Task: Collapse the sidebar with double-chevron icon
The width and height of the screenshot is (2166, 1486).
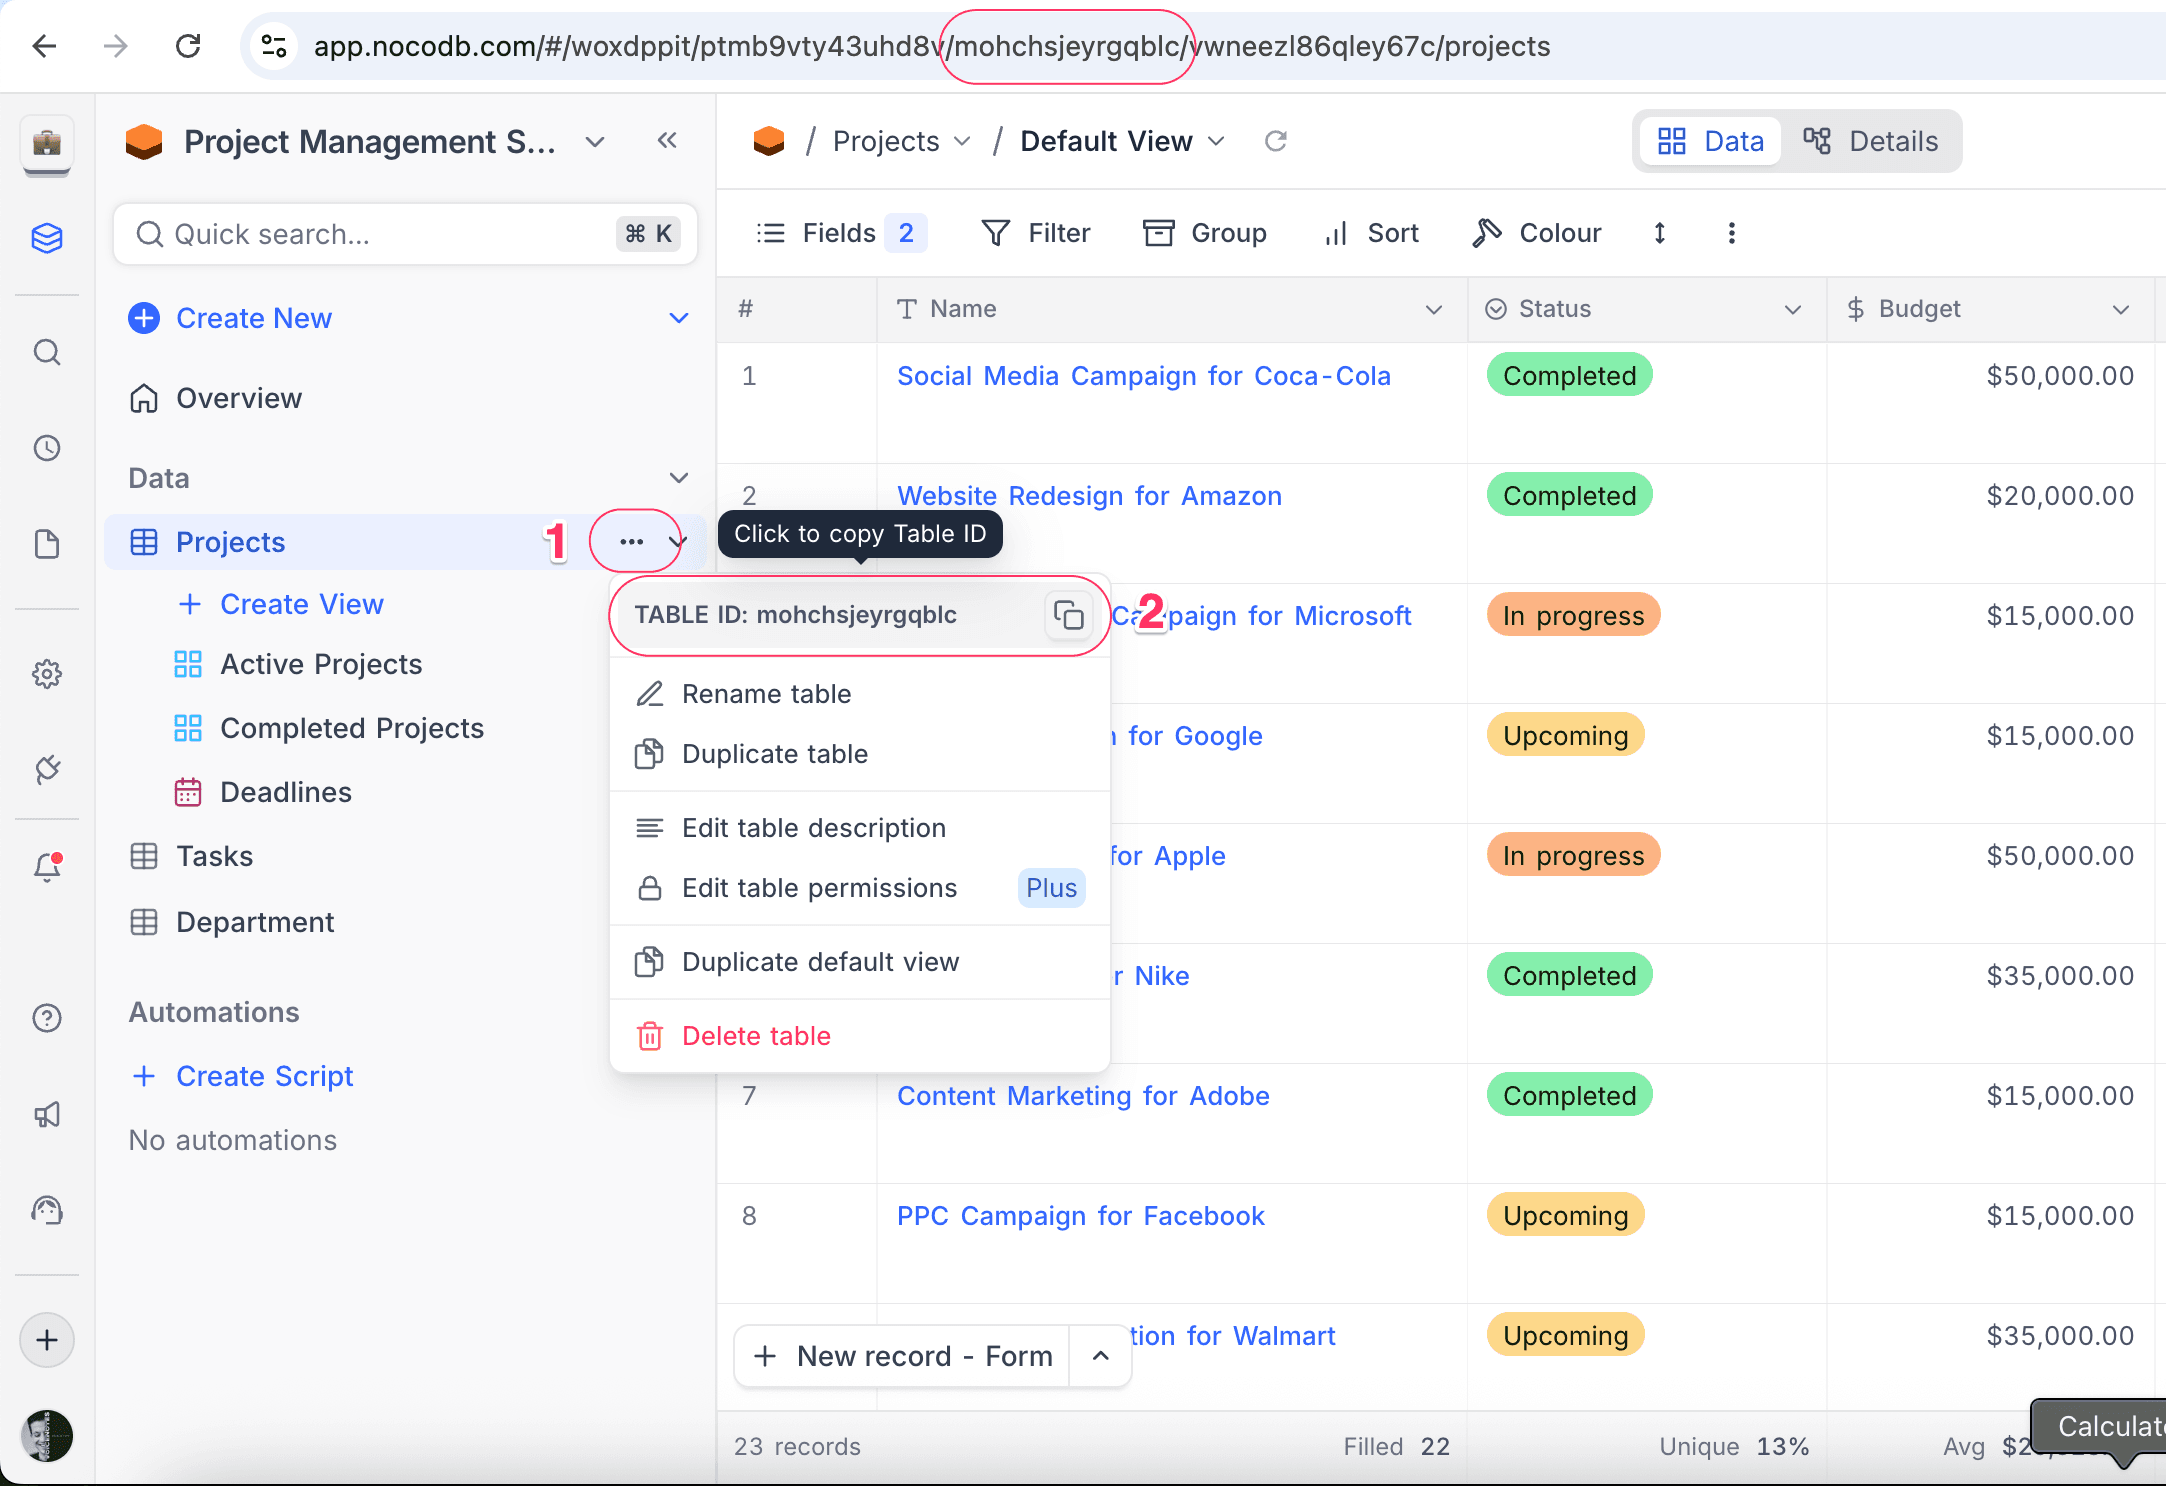Action: point(667,141)
